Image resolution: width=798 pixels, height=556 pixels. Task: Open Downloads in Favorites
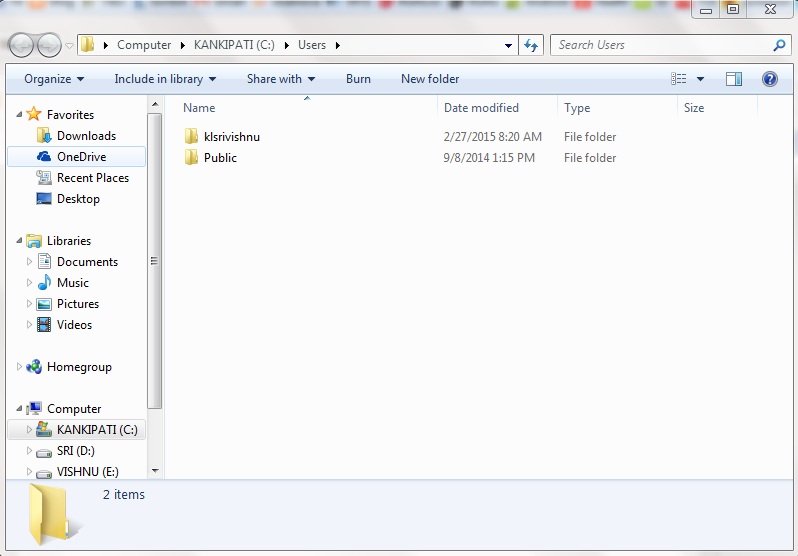tap(86, 135)
